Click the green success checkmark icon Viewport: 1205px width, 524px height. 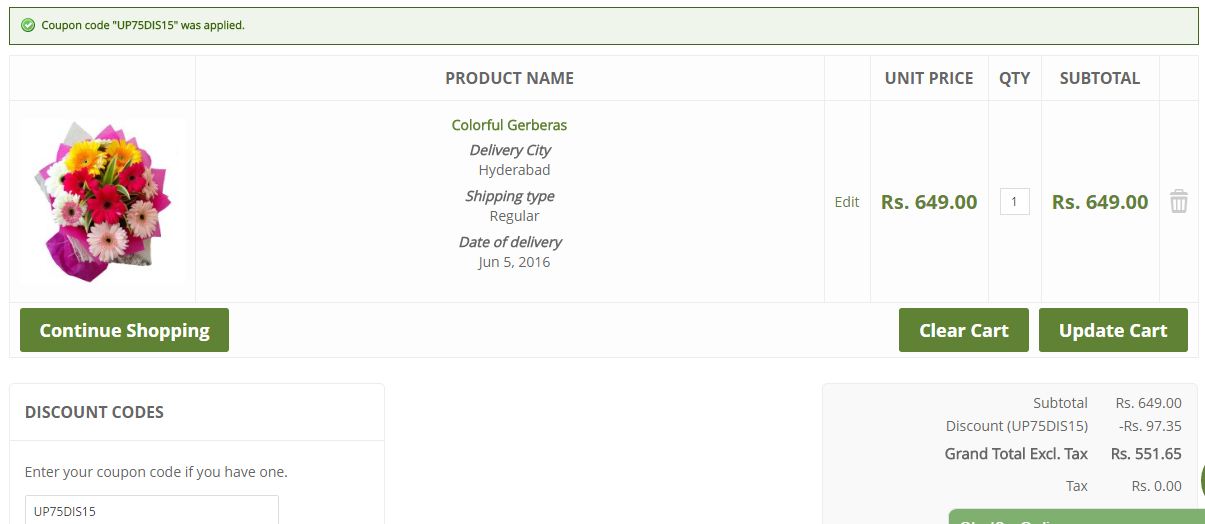[x=28, y=25]
